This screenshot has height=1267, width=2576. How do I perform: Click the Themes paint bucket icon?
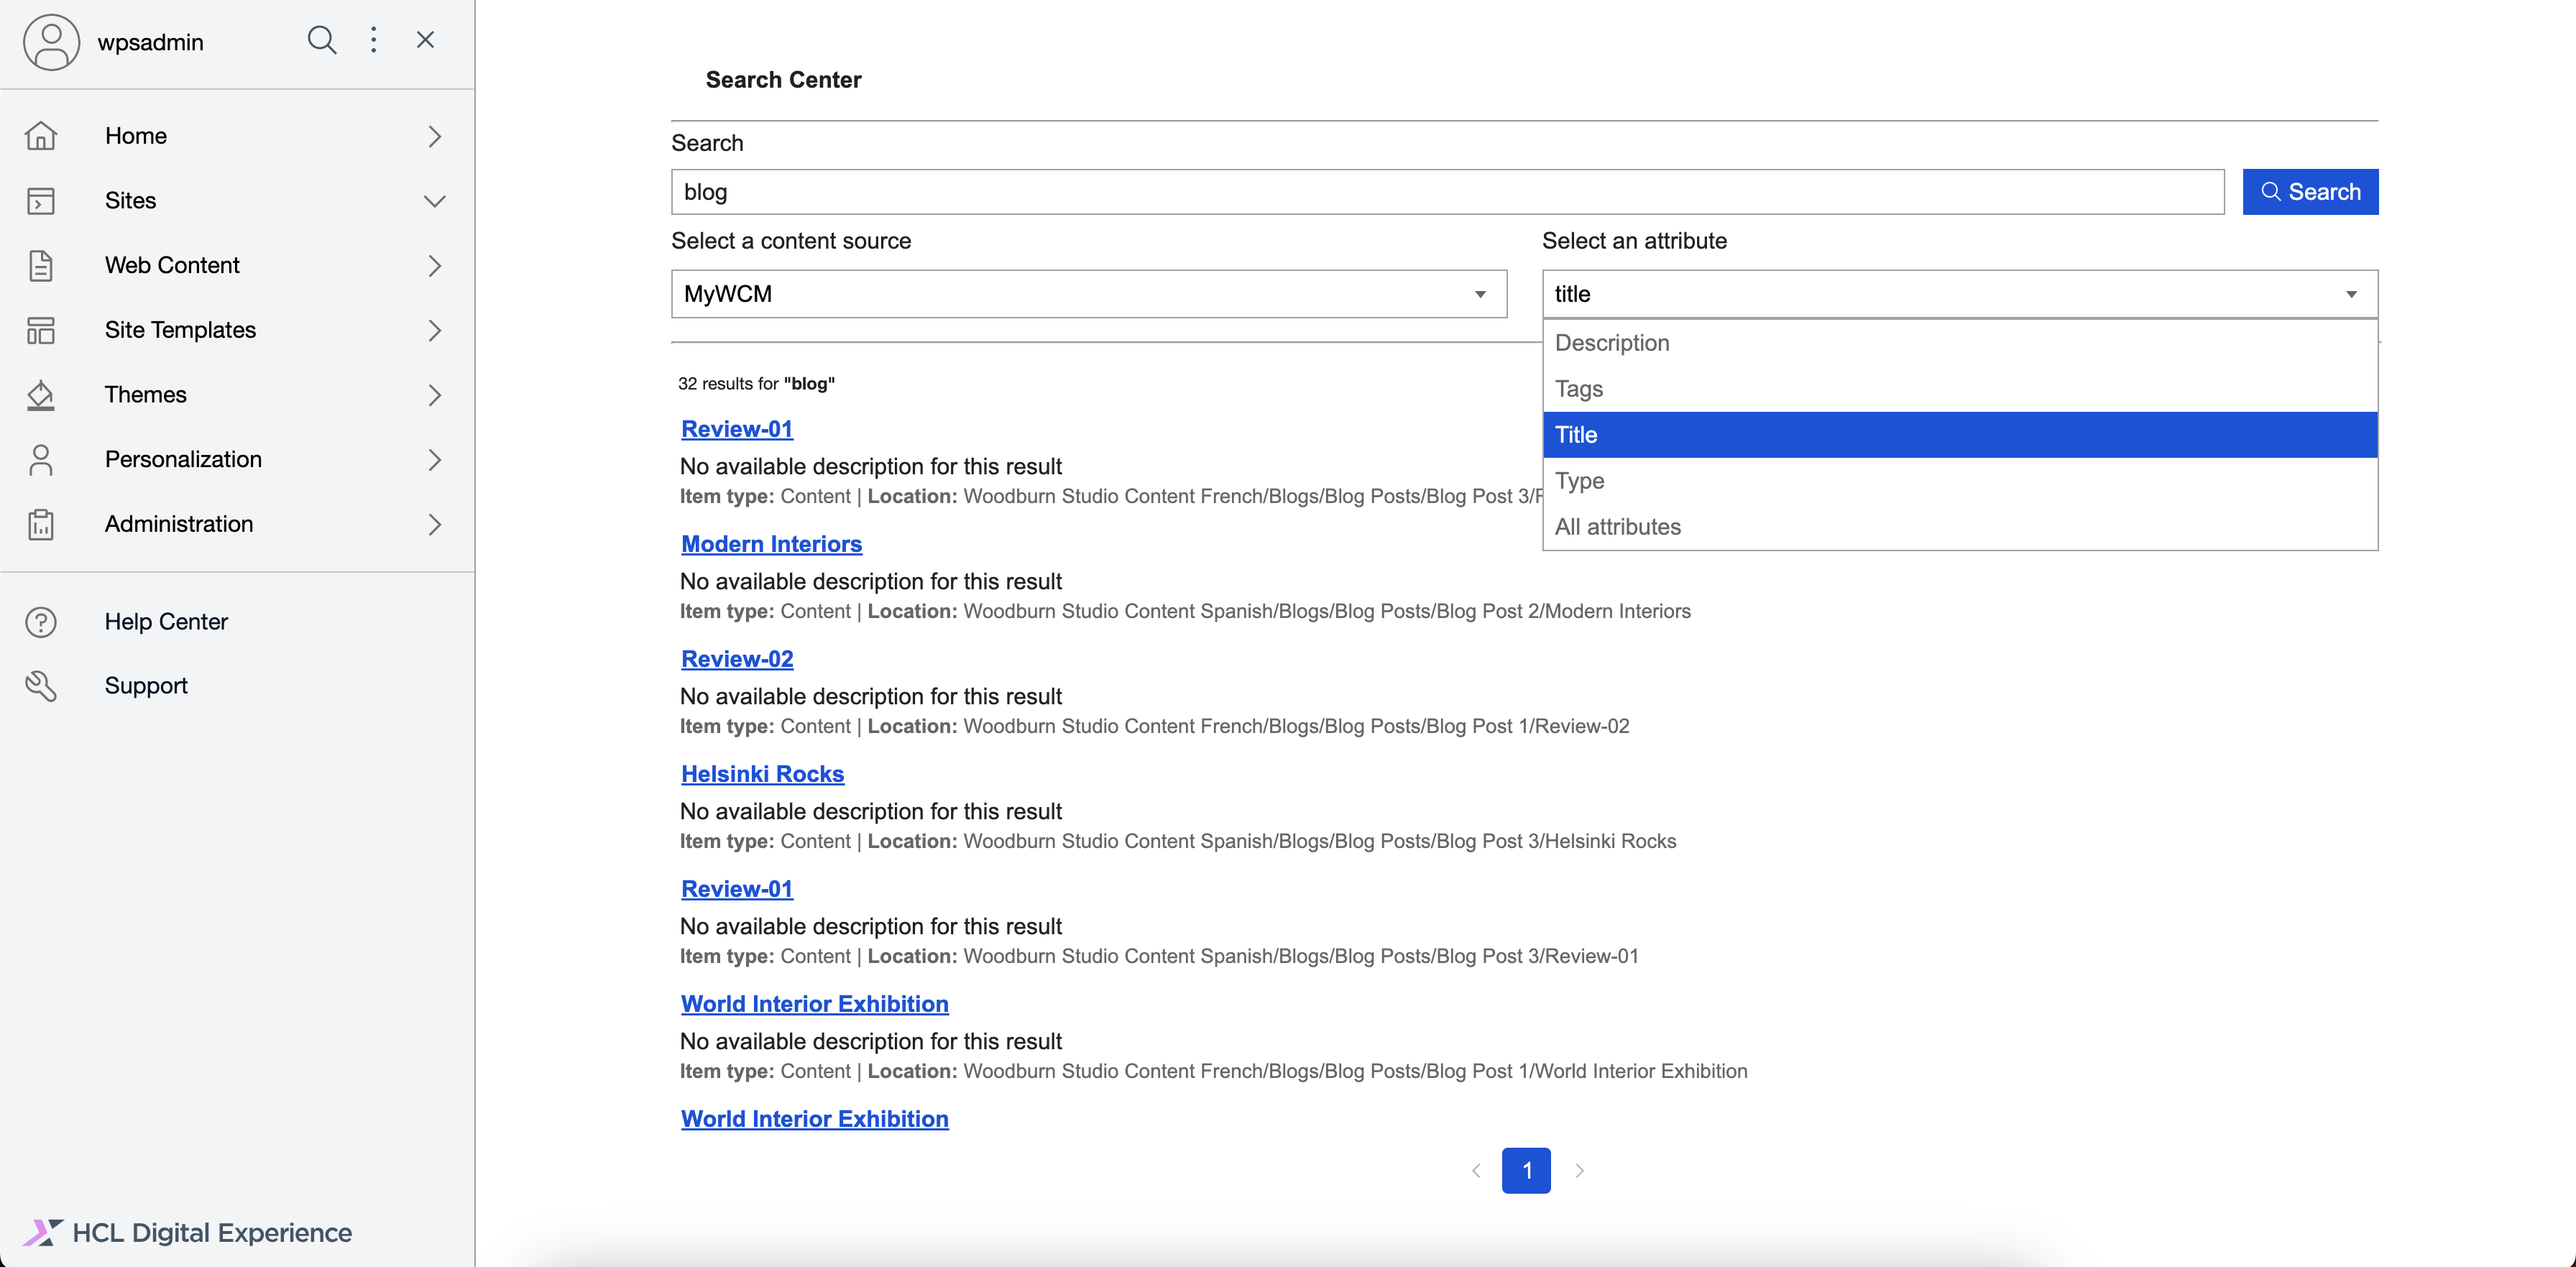(x=41, y=395)
